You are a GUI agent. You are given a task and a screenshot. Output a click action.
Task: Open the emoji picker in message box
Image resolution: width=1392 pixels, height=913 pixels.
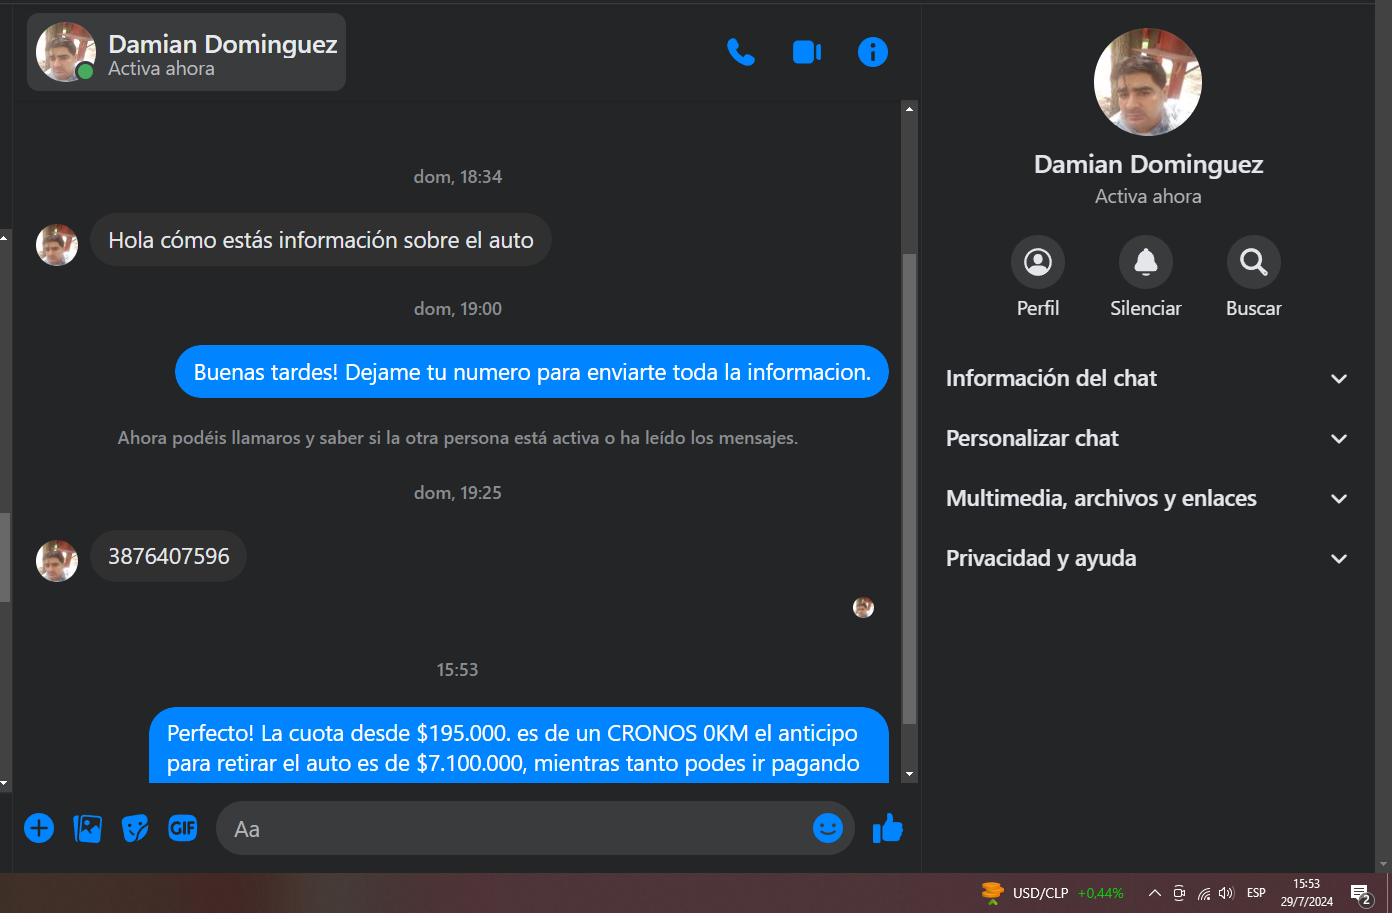coord(828,828)
